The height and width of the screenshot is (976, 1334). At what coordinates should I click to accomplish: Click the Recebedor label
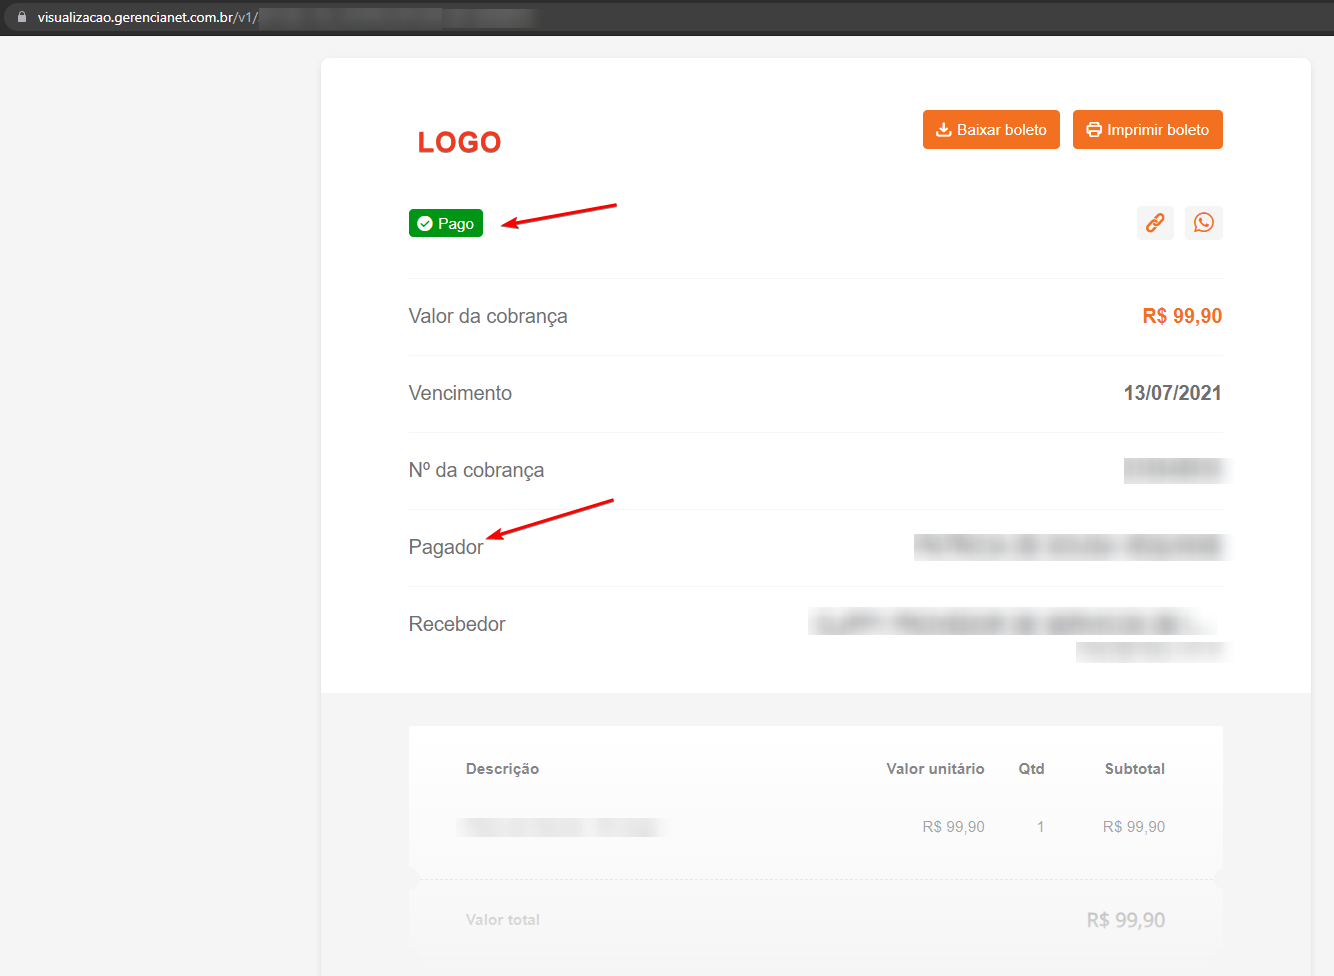pos(457,624)
